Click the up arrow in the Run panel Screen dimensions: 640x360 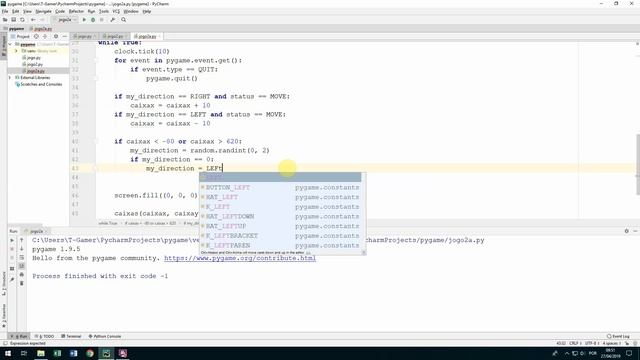pyautogui.click(x=22, y=240)
